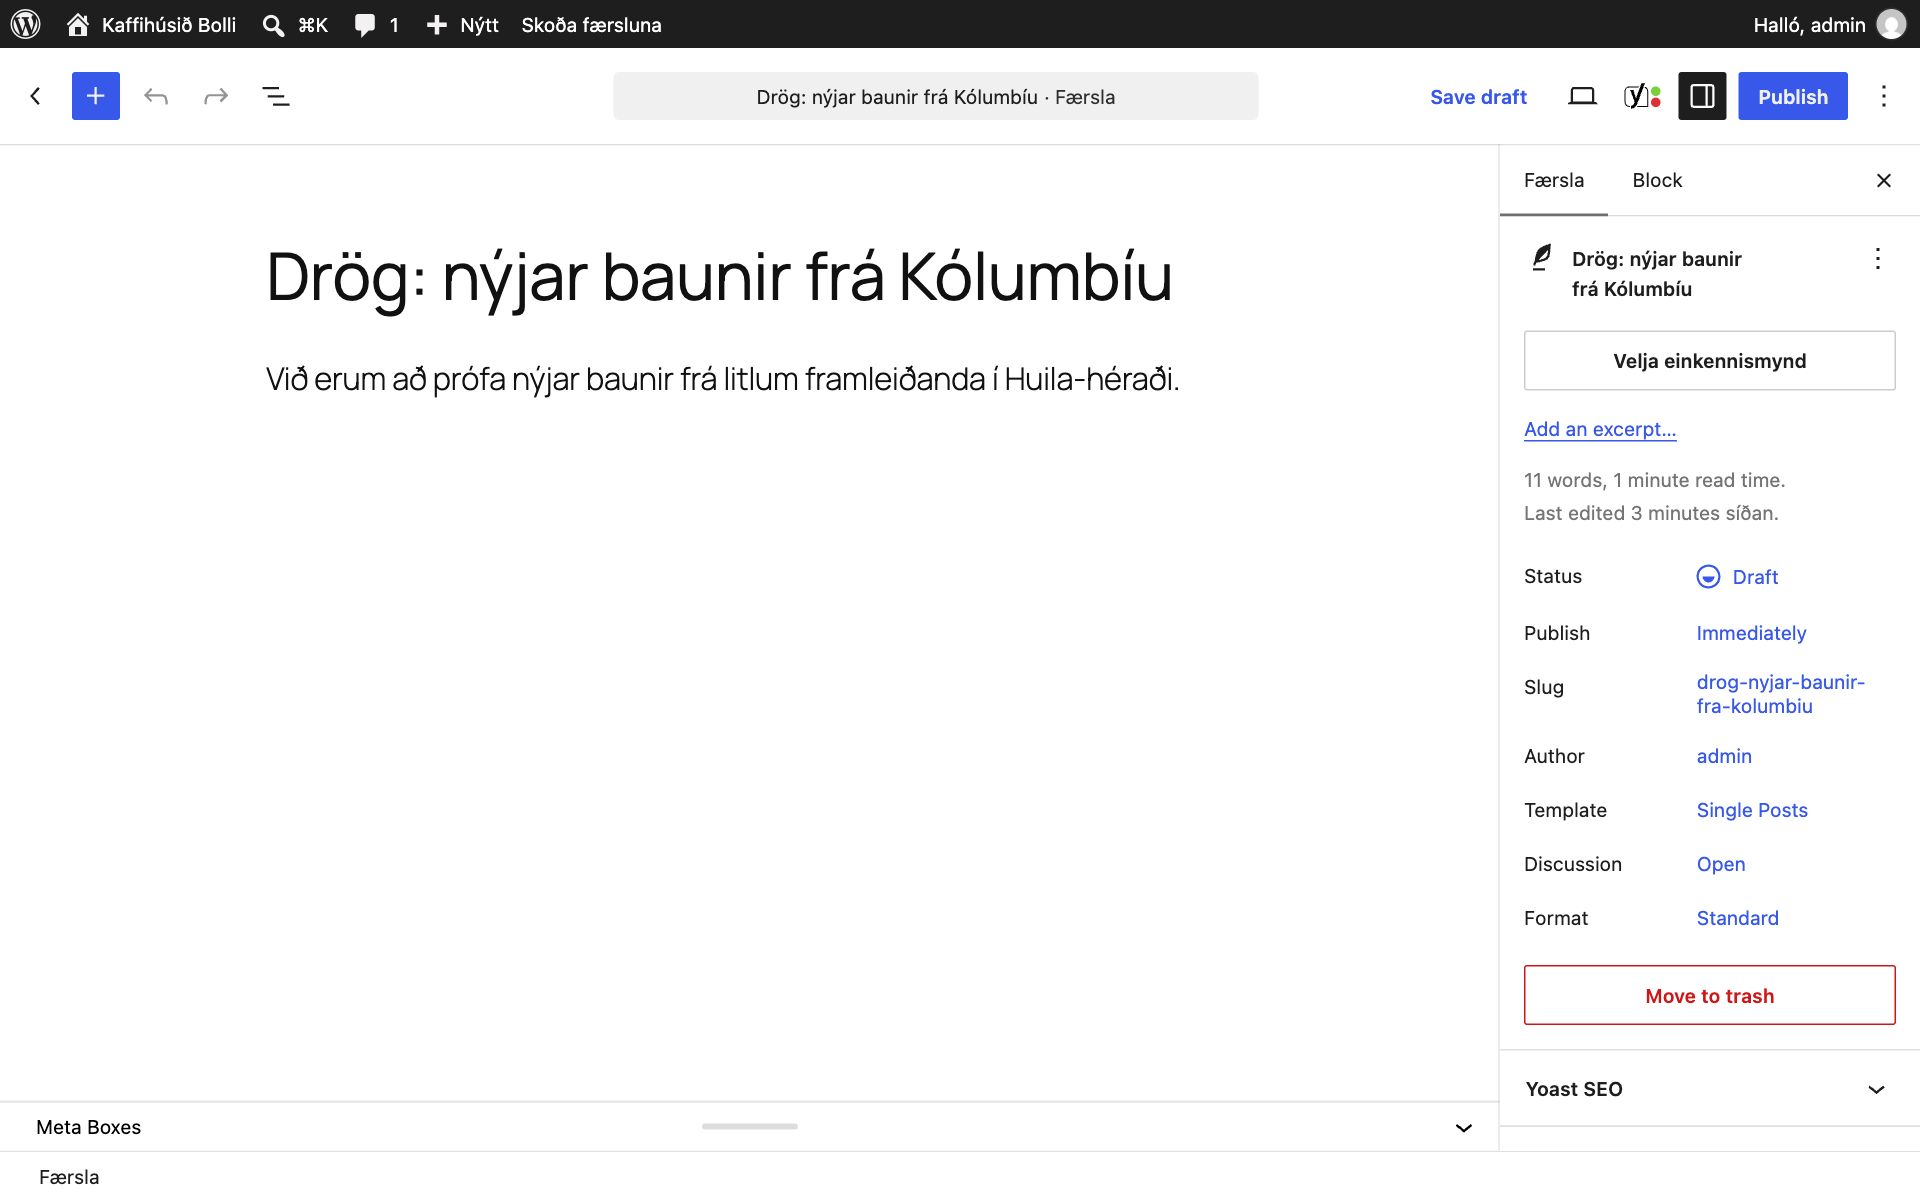
Task: Click the Meta Boxes resize handle
Action: click(x=749, y=1126)
